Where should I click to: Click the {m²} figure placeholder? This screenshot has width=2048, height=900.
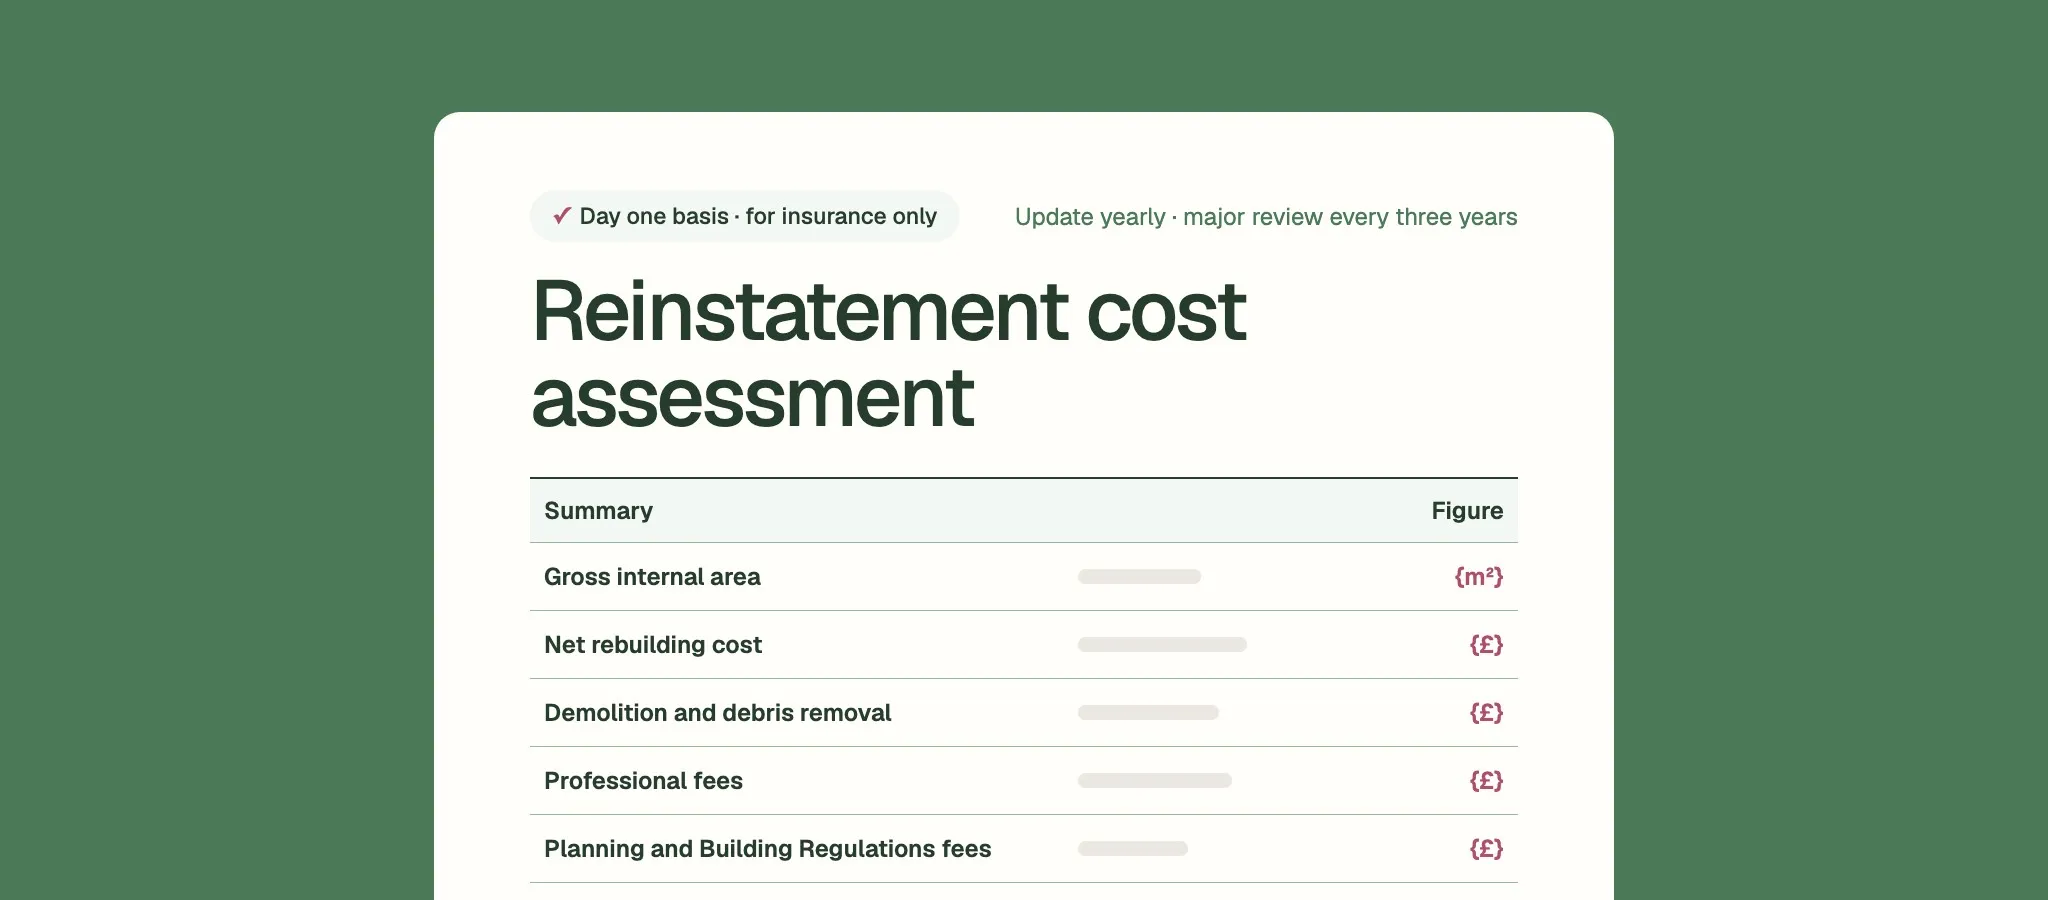1479,577
